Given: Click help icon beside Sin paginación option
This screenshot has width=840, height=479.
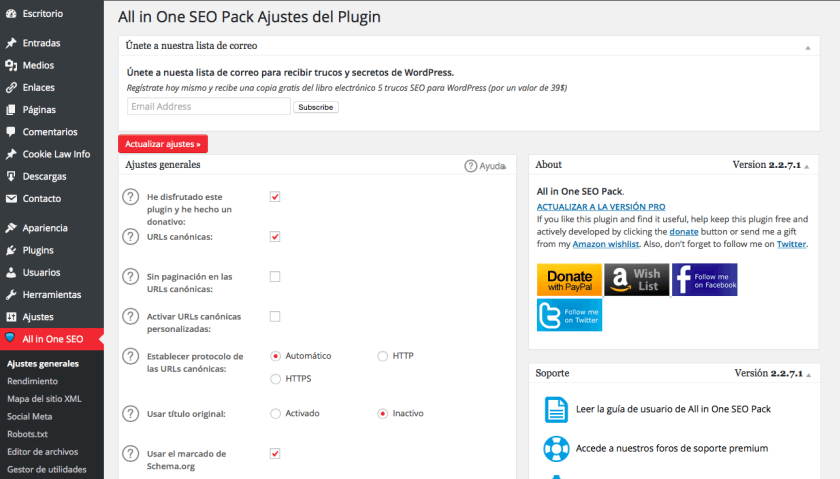Looking at the screenshot, I should (x=130, y=276).
